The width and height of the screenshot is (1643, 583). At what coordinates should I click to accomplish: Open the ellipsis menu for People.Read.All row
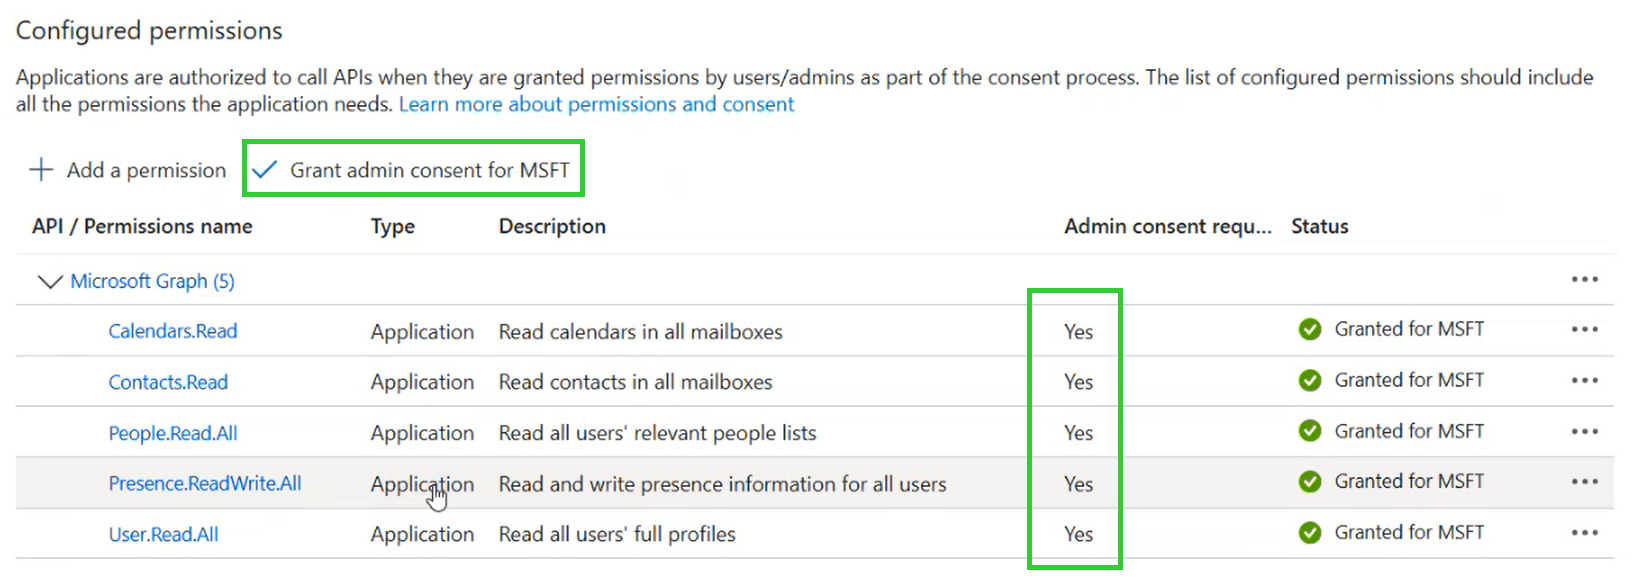point(1584,432)
